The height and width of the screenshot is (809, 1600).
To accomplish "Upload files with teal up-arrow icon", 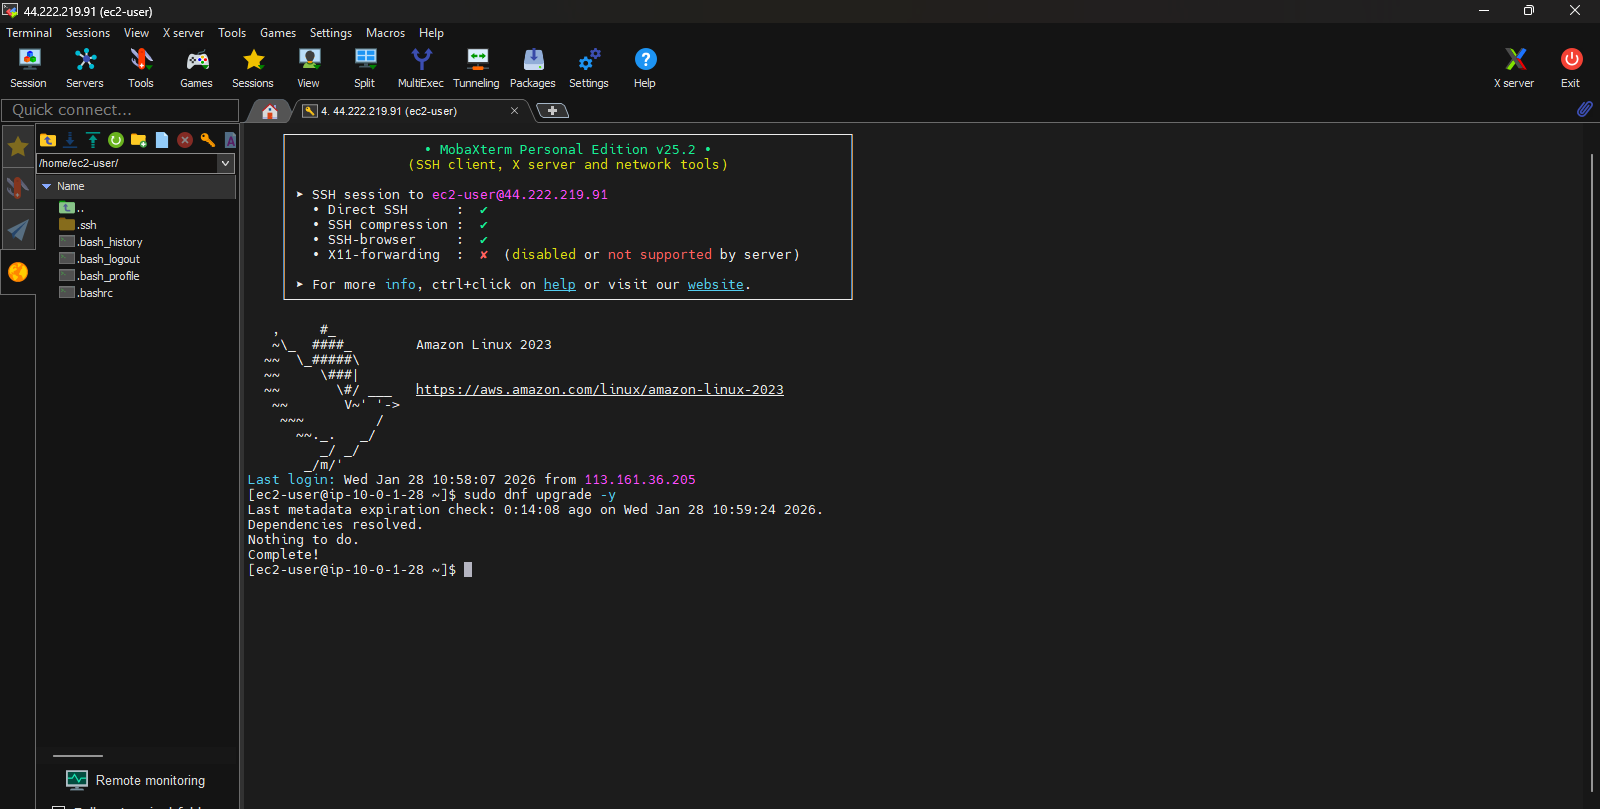I will tap(93, 140).
